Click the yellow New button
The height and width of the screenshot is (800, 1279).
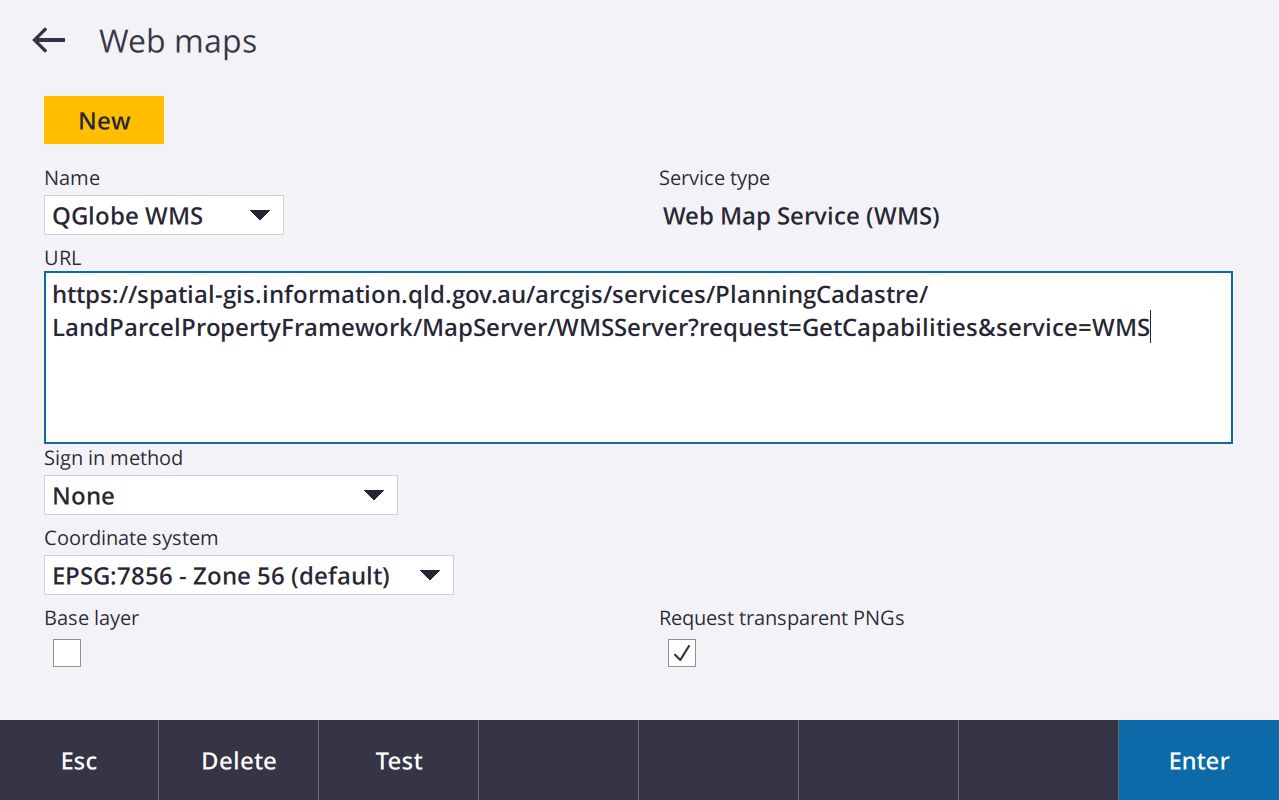pos(104,120)
